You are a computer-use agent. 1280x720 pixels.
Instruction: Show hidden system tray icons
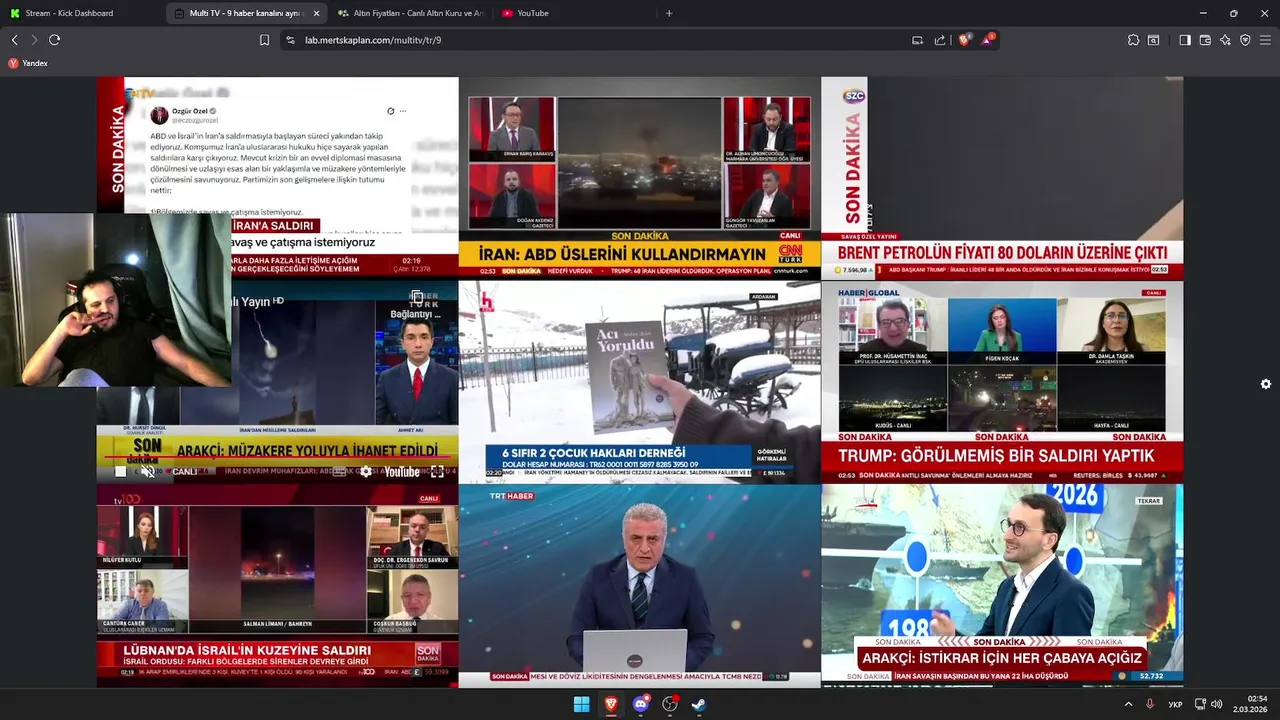(1129, 704)
